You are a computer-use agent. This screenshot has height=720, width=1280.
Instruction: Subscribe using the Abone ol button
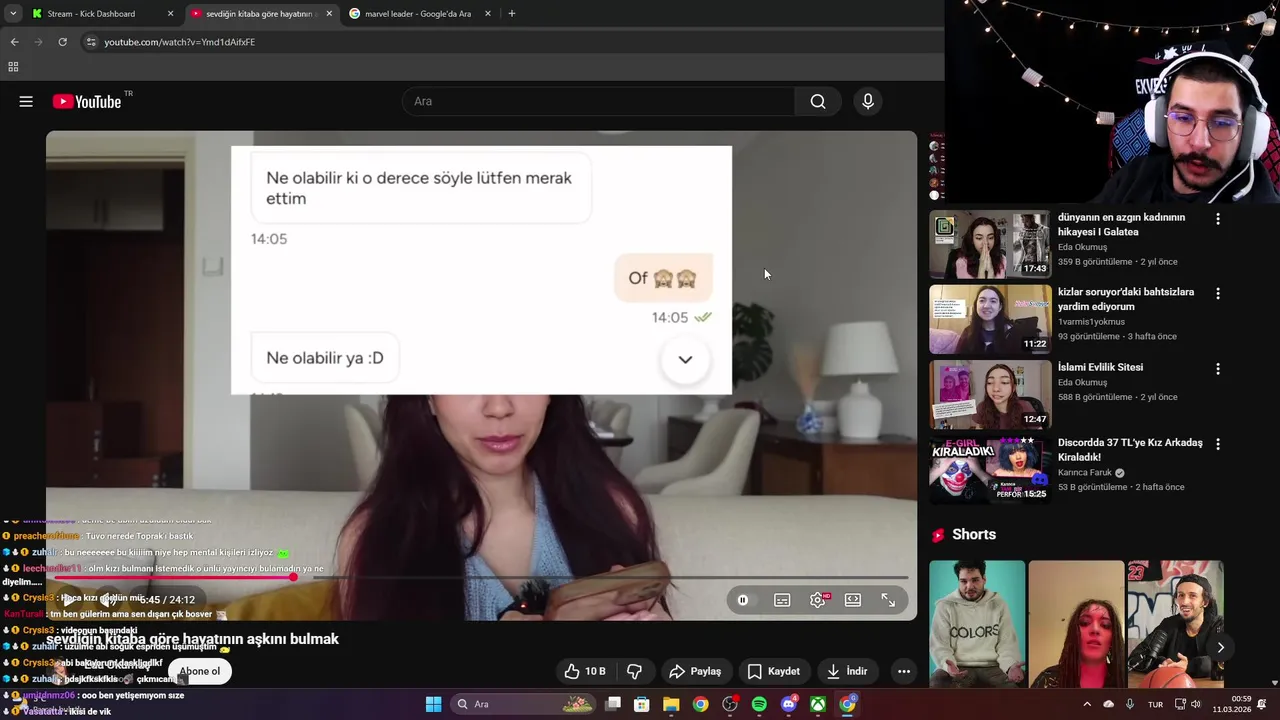coord(200,671)
